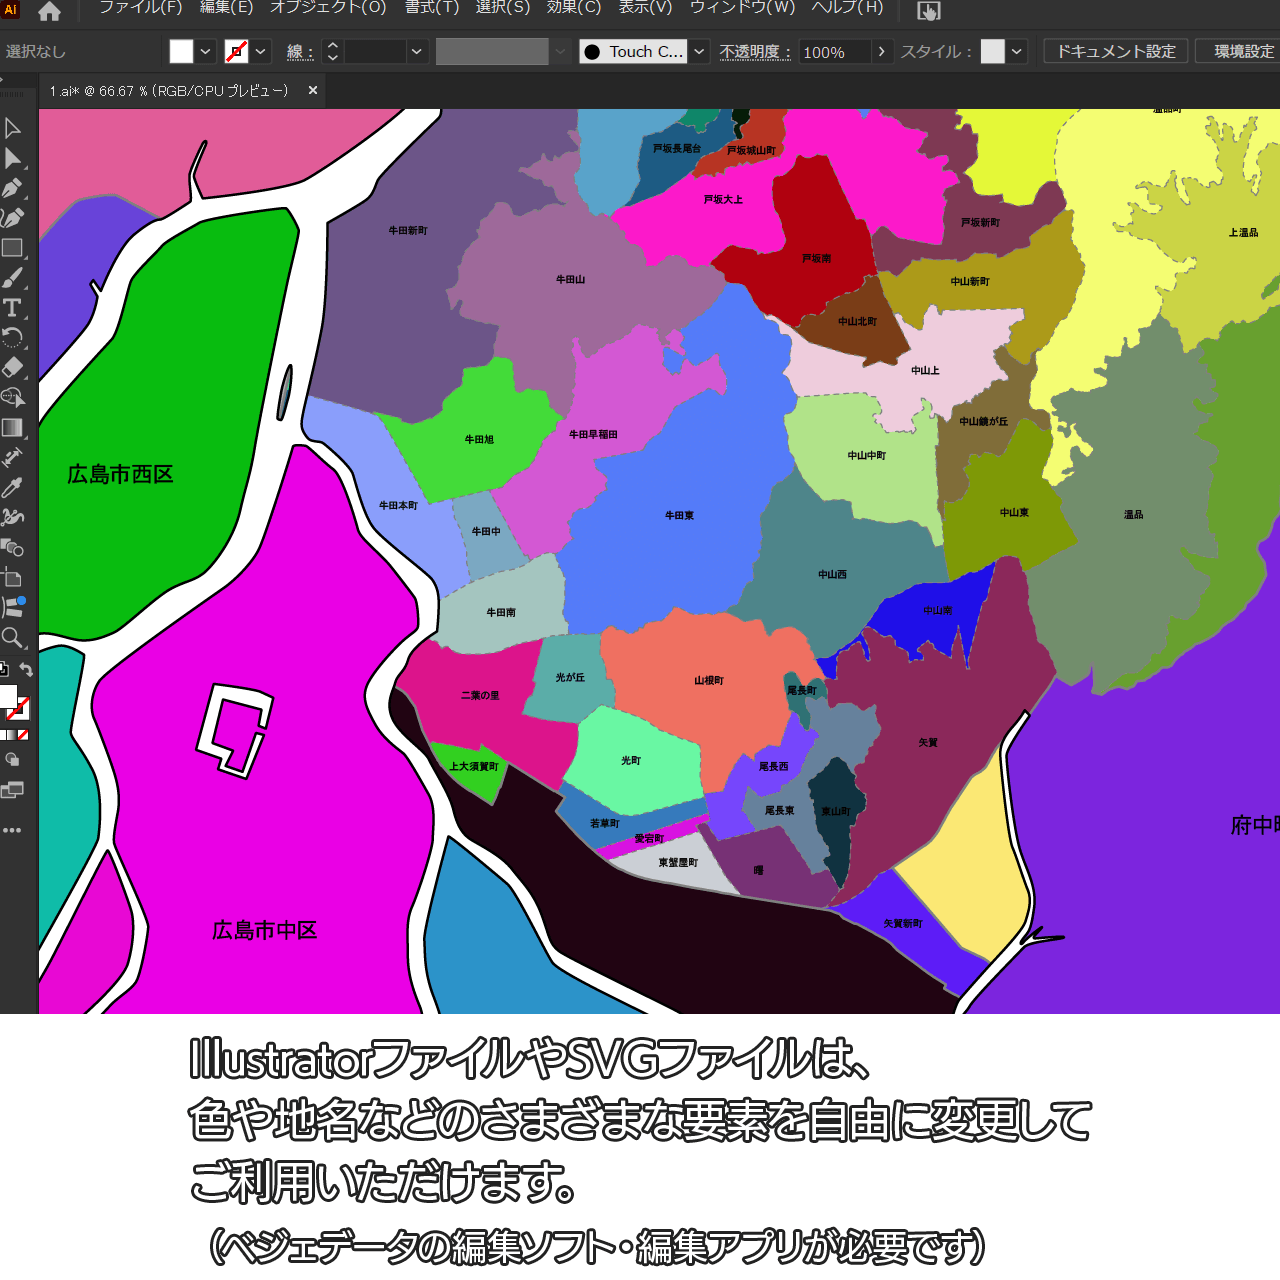Select the Direct Selection tool
The width and height of the screenshot is (1280, 1280).
tap(13, 158)
